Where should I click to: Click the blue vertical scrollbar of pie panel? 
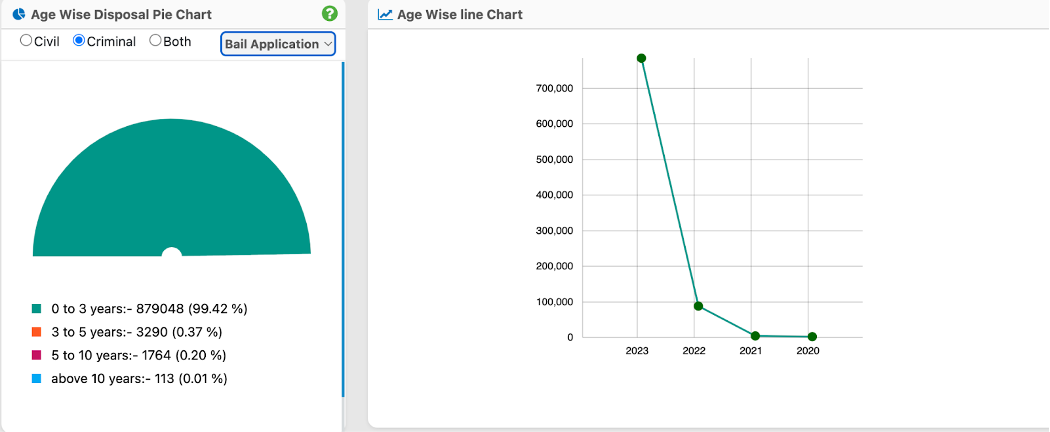[343, 230]
